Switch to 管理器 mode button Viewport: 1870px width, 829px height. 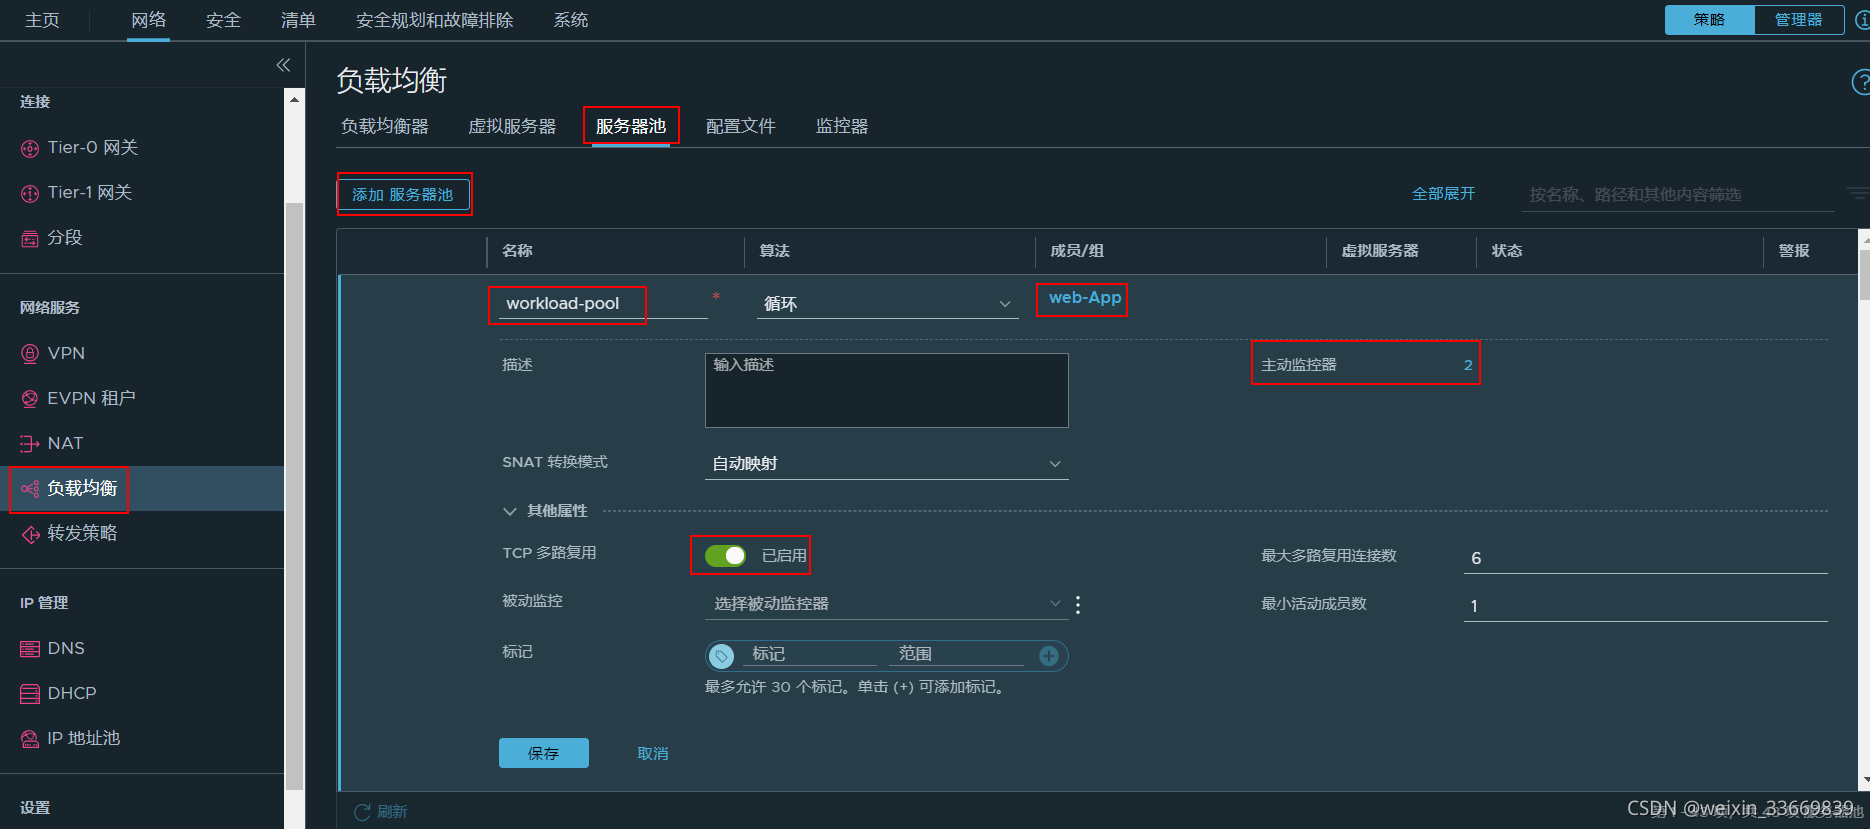1798,20
